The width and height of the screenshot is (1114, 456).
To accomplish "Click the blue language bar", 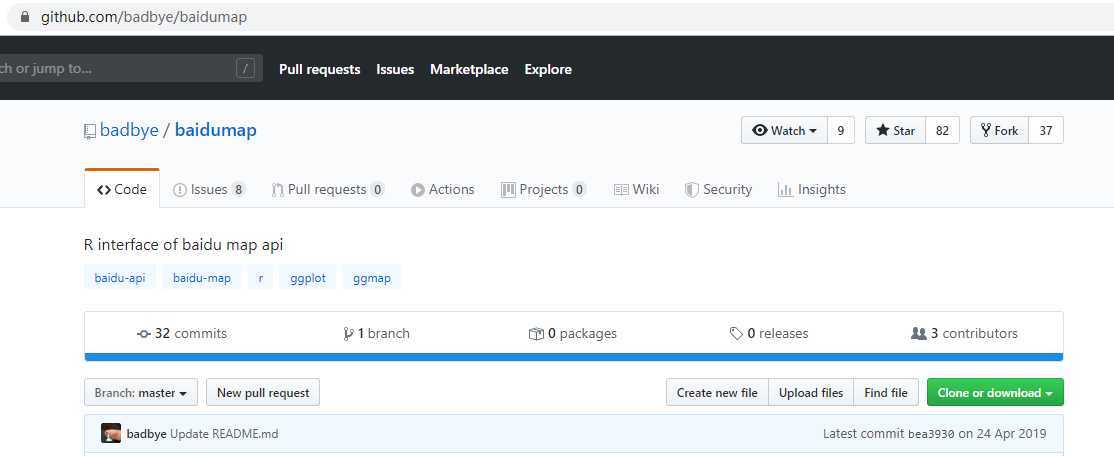I will (x=574, y=357).
